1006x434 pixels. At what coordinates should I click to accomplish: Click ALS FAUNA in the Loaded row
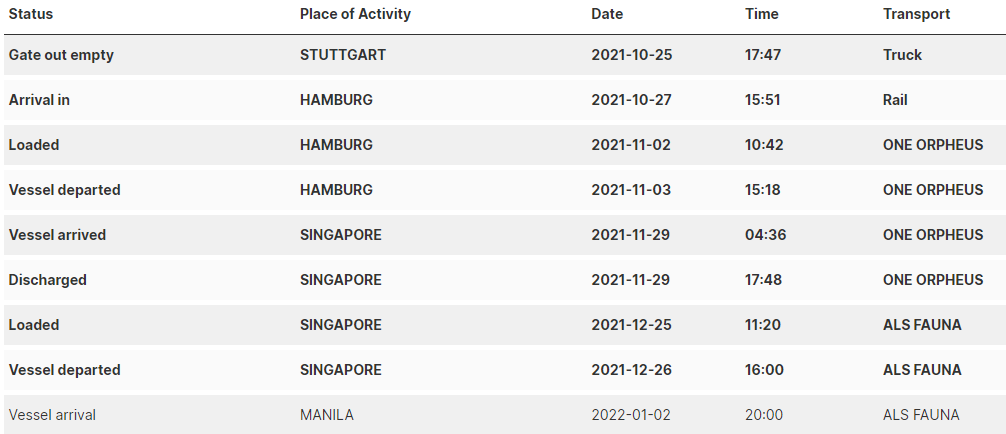pos(922,325)
